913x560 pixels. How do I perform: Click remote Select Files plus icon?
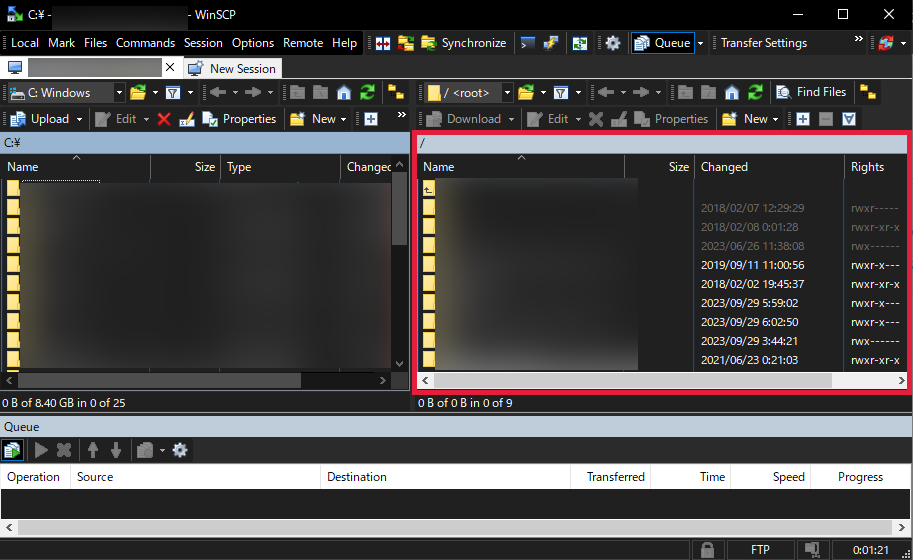(803, 119)
